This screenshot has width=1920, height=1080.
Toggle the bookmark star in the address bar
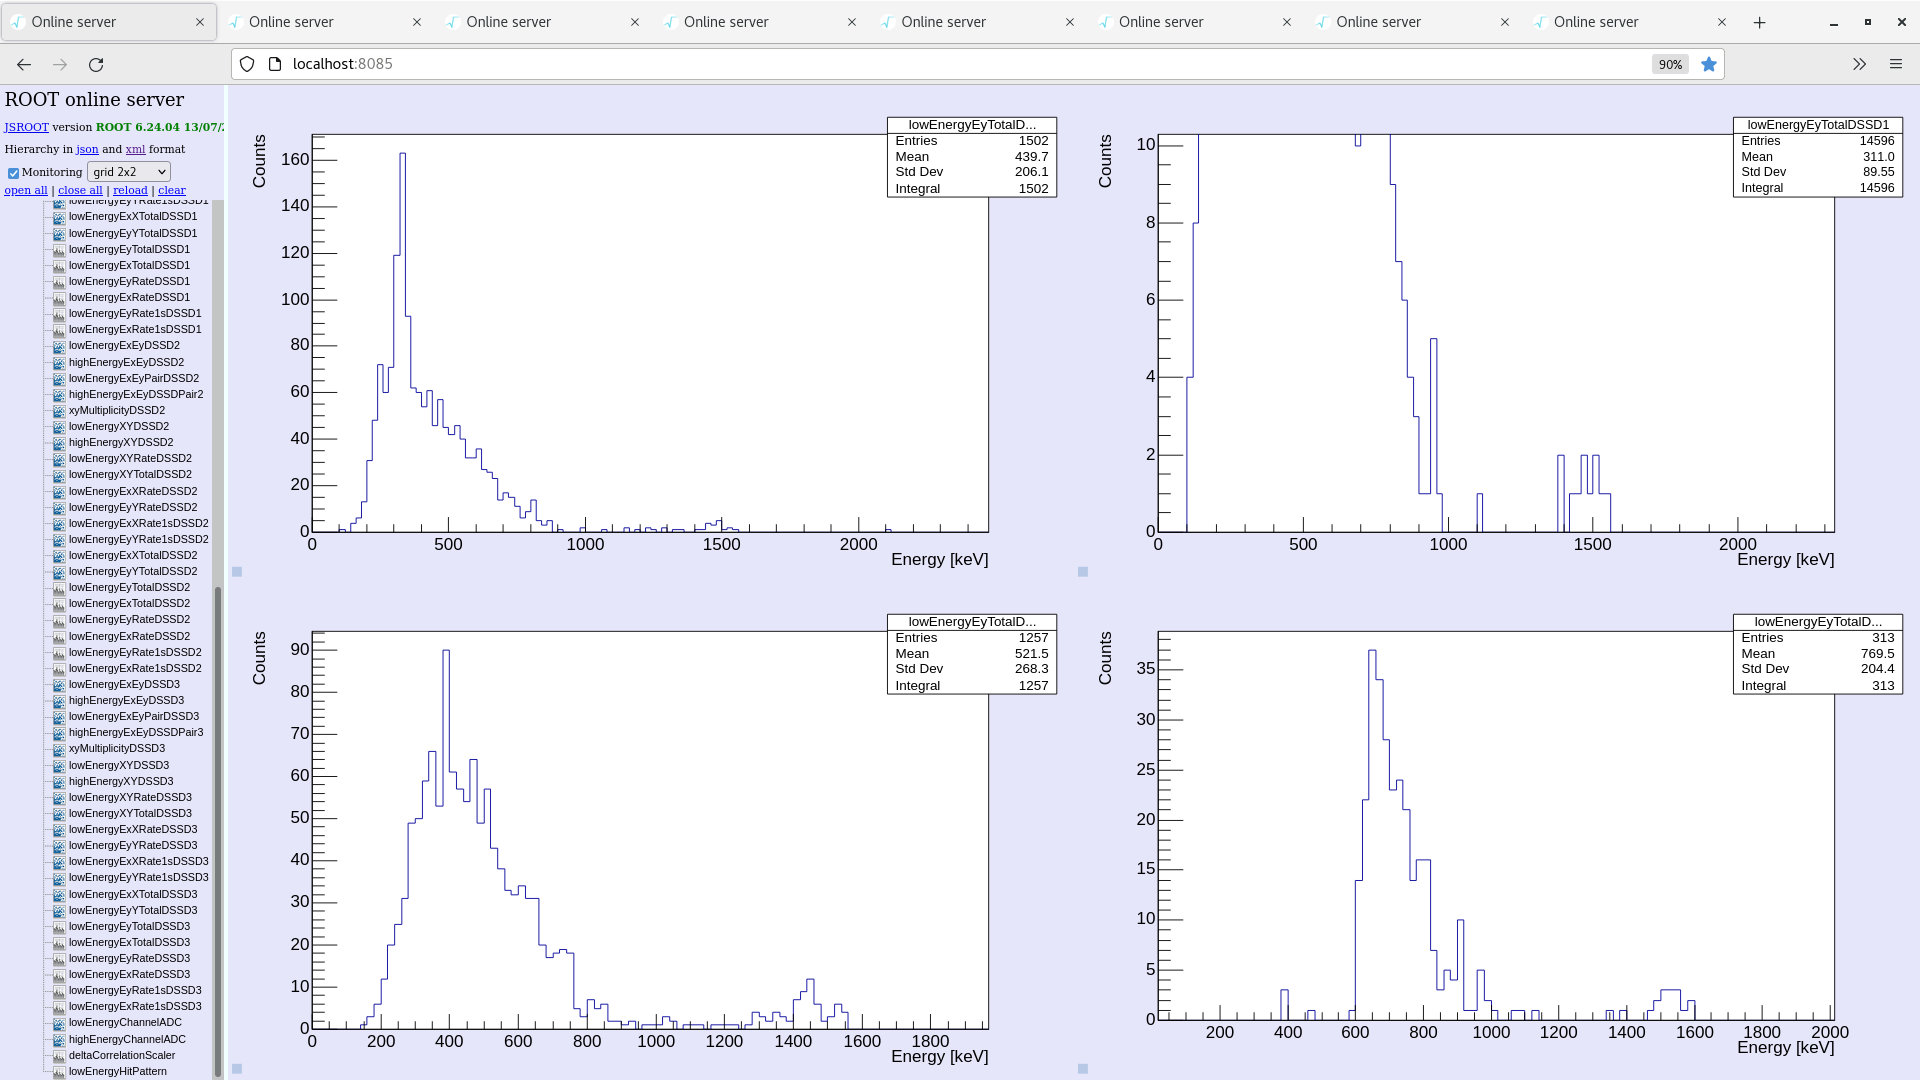1709,64
